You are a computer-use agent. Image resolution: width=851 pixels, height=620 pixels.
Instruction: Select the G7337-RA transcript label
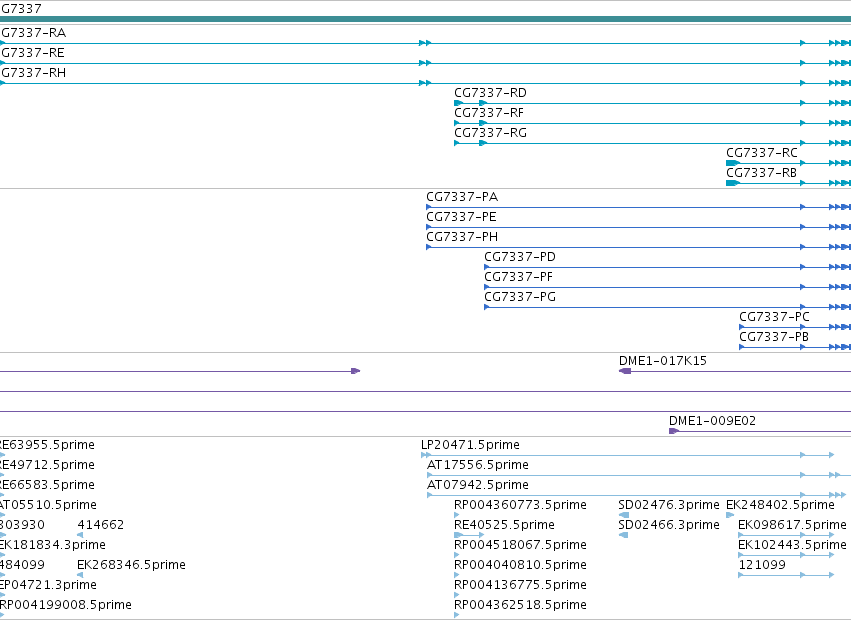(x=33, y=33)
